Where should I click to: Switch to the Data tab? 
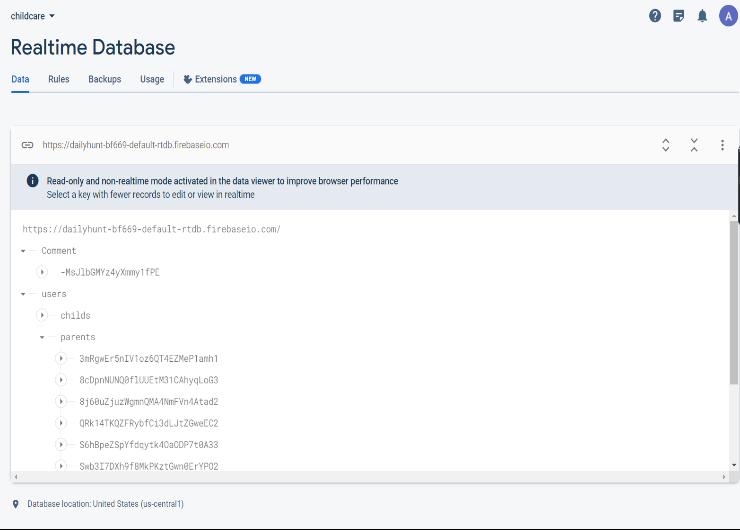pyautogui.click(x=20, y=79)
